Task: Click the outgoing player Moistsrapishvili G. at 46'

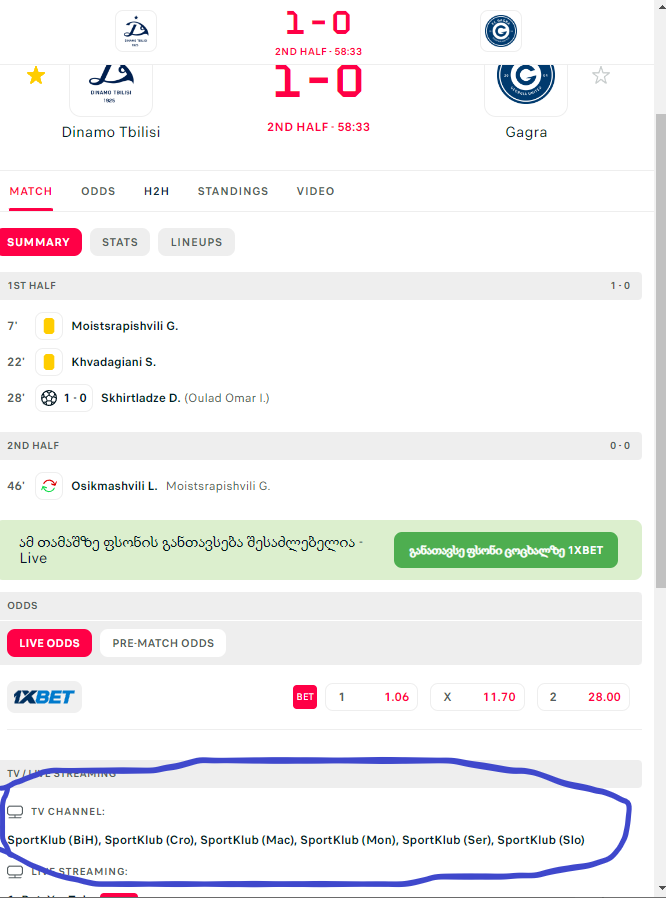Action: (x=218, y=486)
